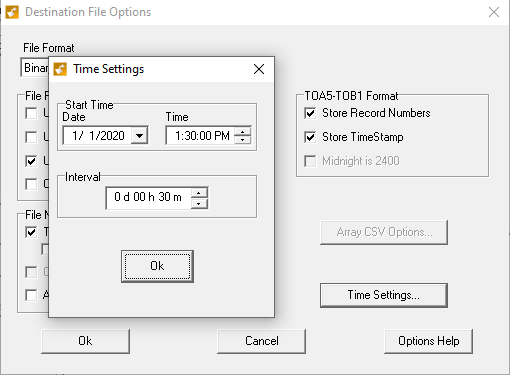Close the Time Settings dialog
510x375 pixels.
(259, 69)
